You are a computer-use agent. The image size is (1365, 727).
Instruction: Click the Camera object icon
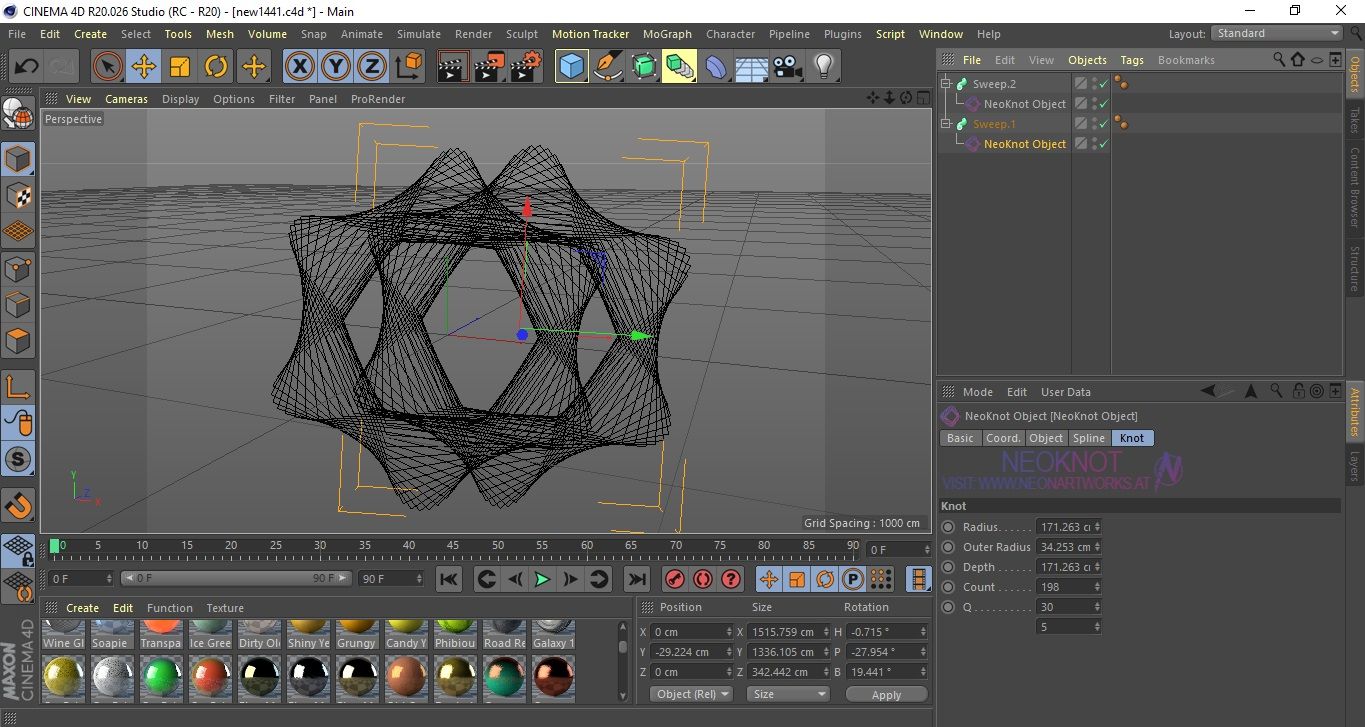pos(787,67)
